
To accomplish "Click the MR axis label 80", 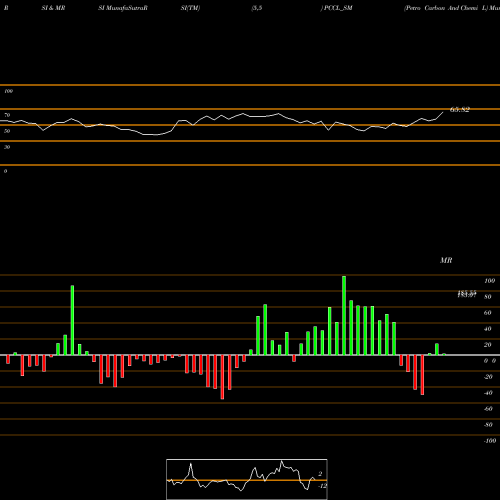I will click(x=488, y=297).
